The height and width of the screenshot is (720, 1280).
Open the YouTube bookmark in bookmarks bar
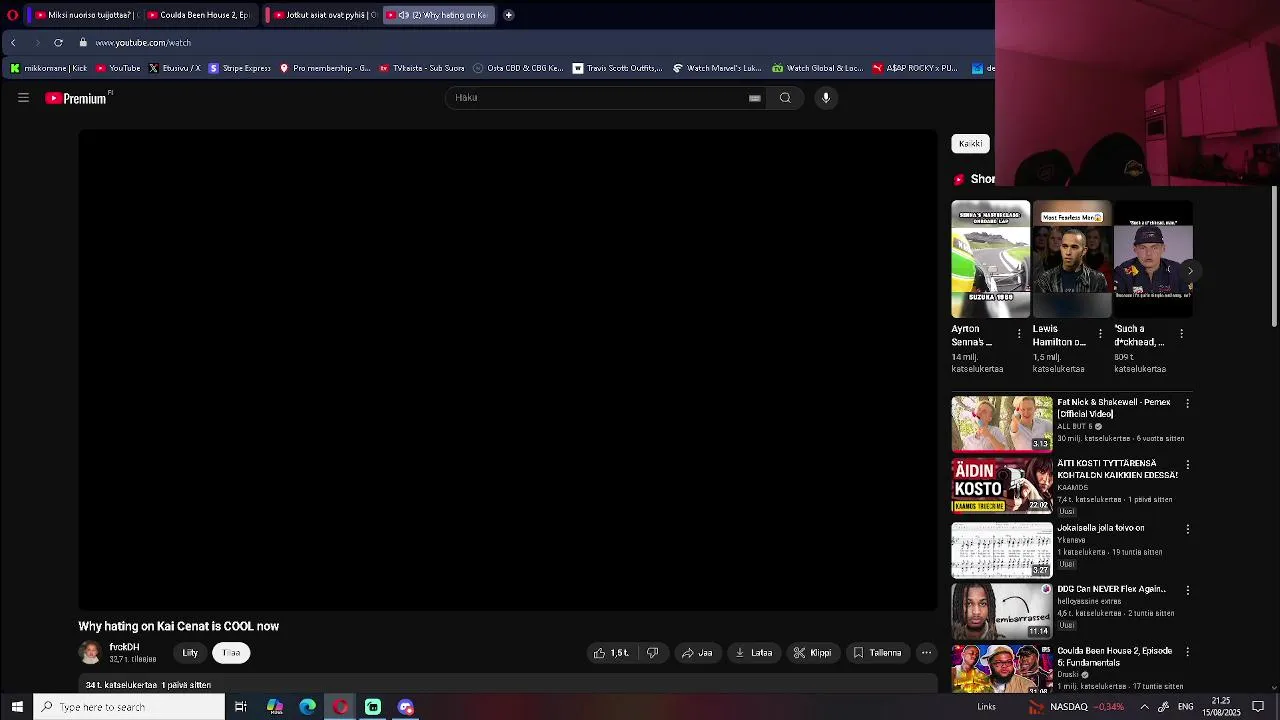(118, 68)
